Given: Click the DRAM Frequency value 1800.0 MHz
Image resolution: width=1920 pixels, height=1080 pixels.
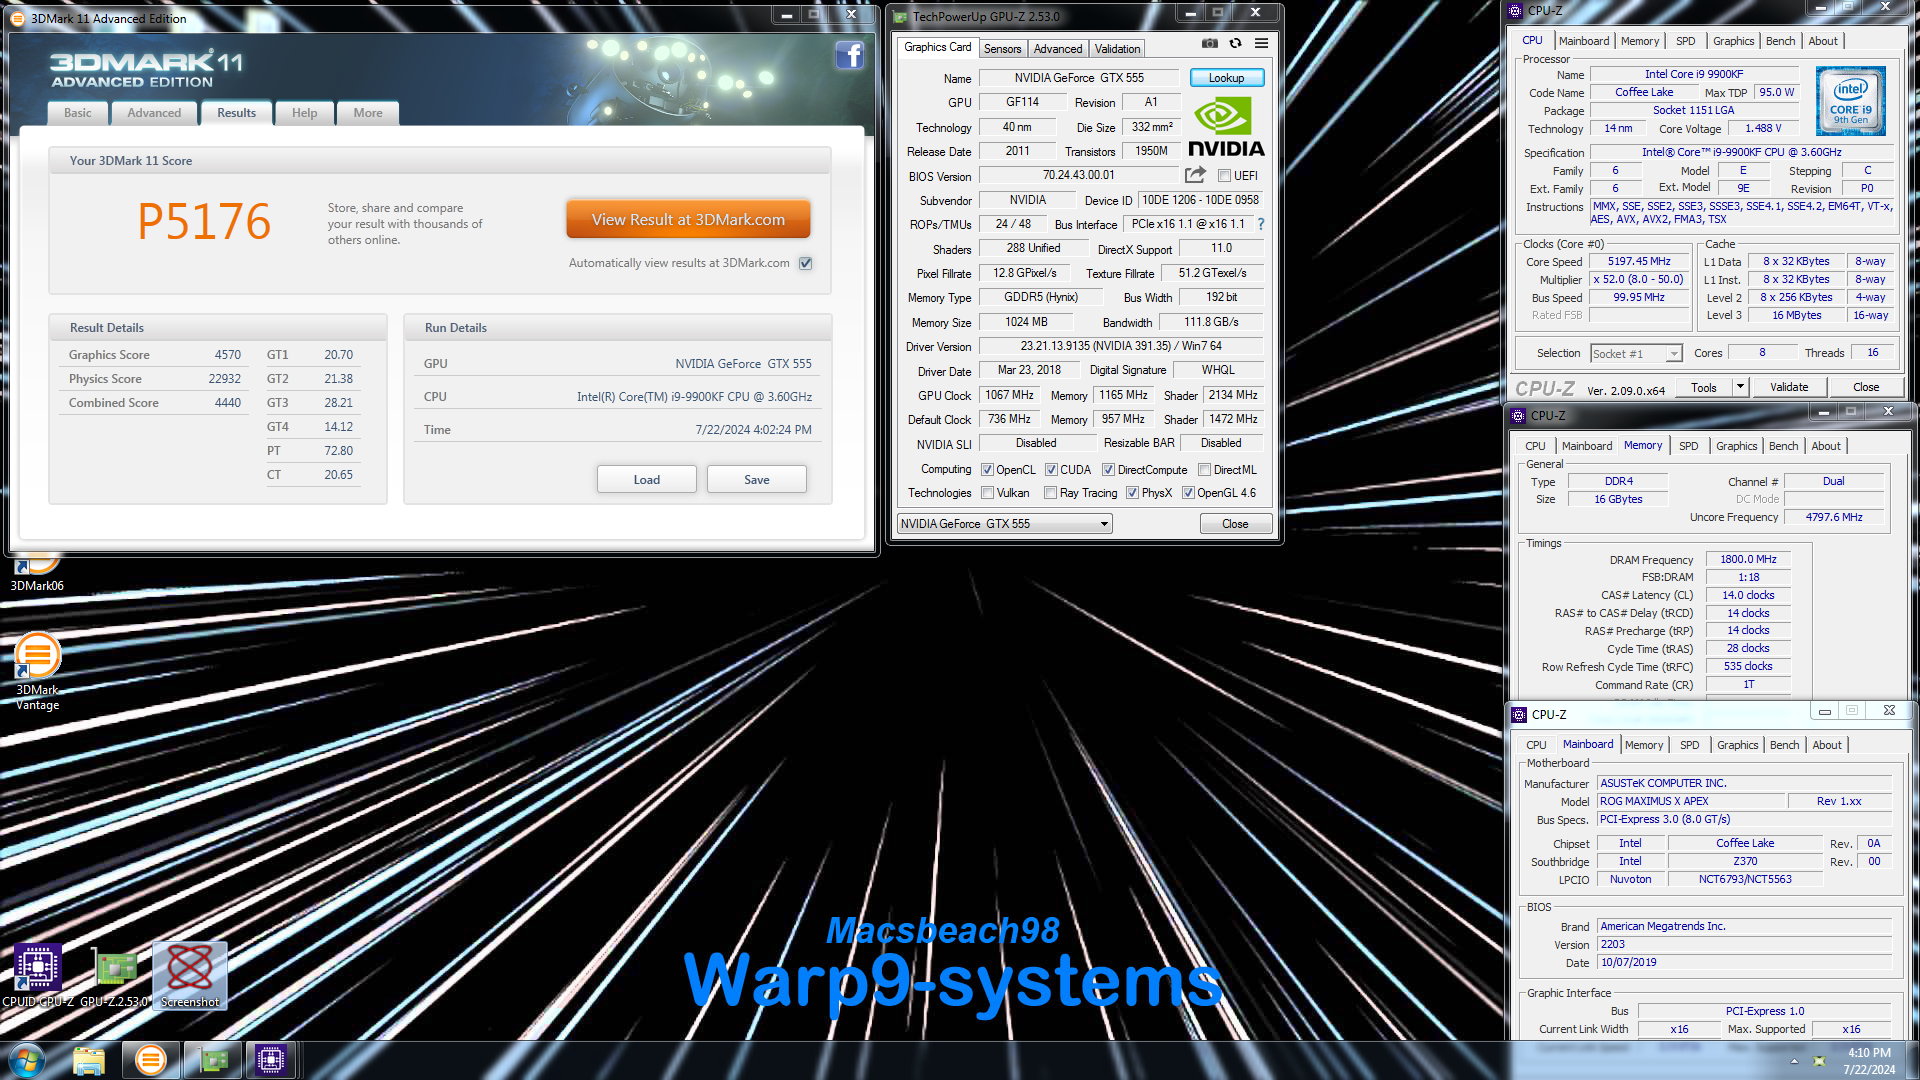Looking at the screenshot, I should coord(1748,560).
